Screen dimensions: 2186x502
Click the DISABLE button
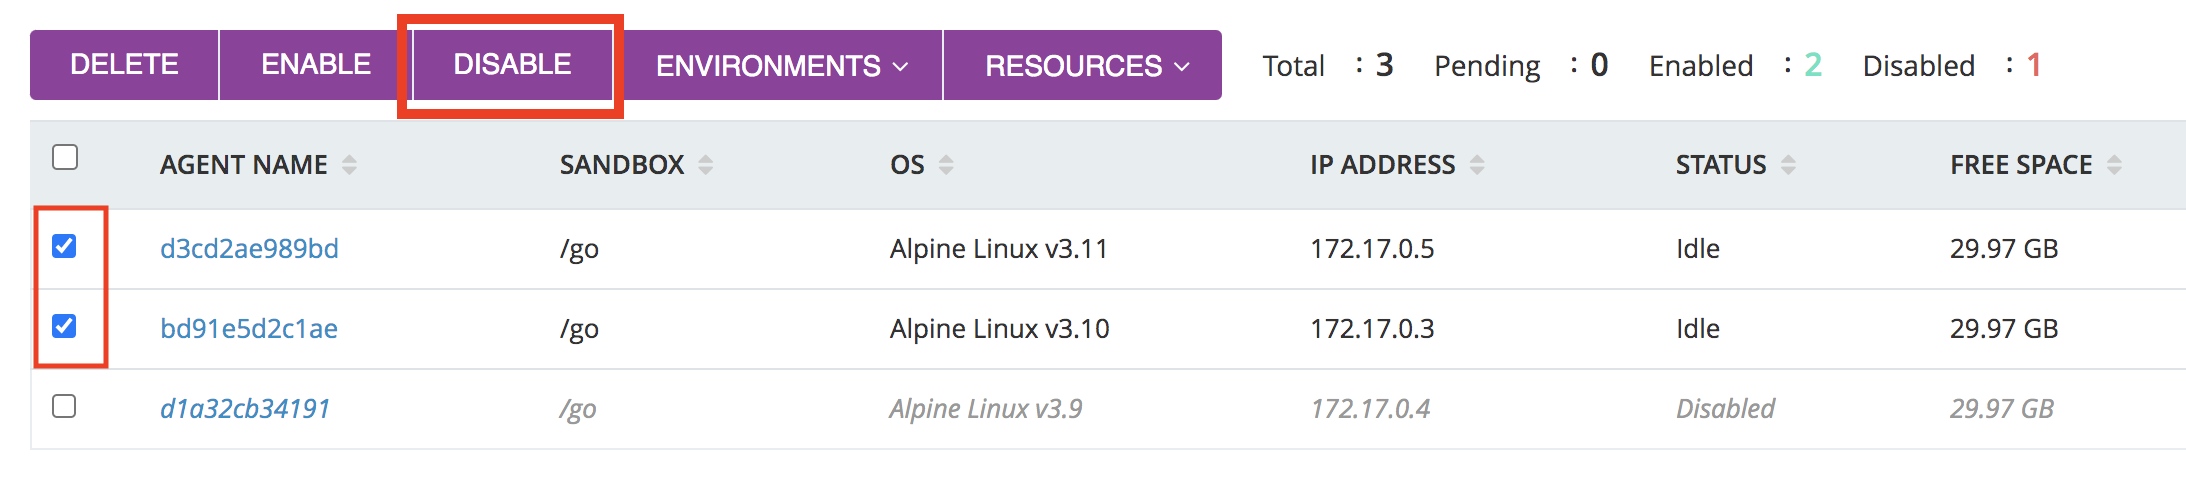(512, 65)
